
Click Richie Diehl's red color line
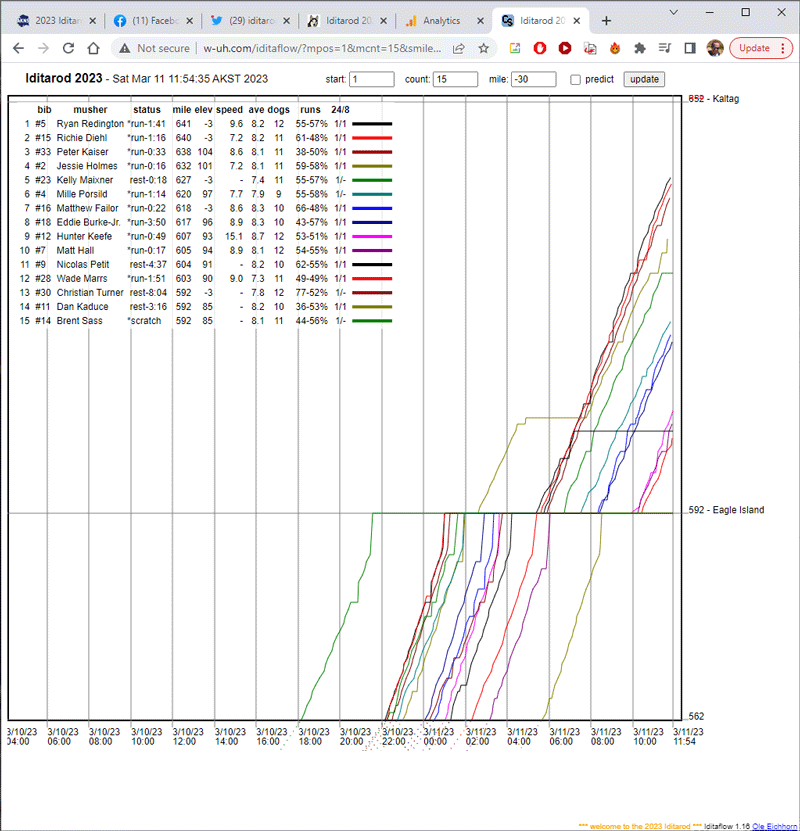coord(372,138)
